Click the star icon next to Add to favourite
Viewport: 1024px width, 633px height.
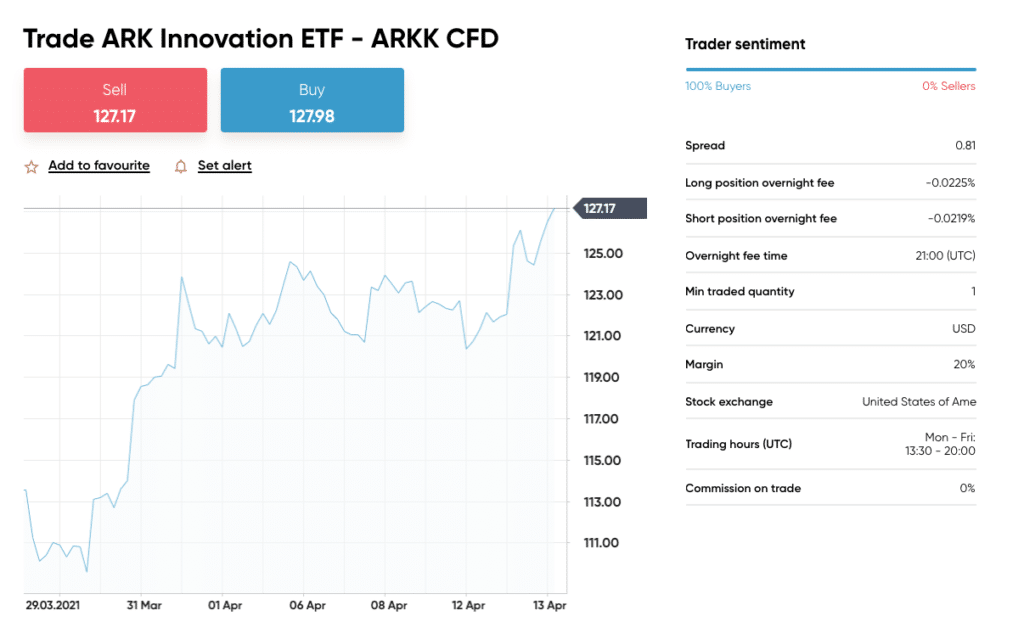point(31,165)
